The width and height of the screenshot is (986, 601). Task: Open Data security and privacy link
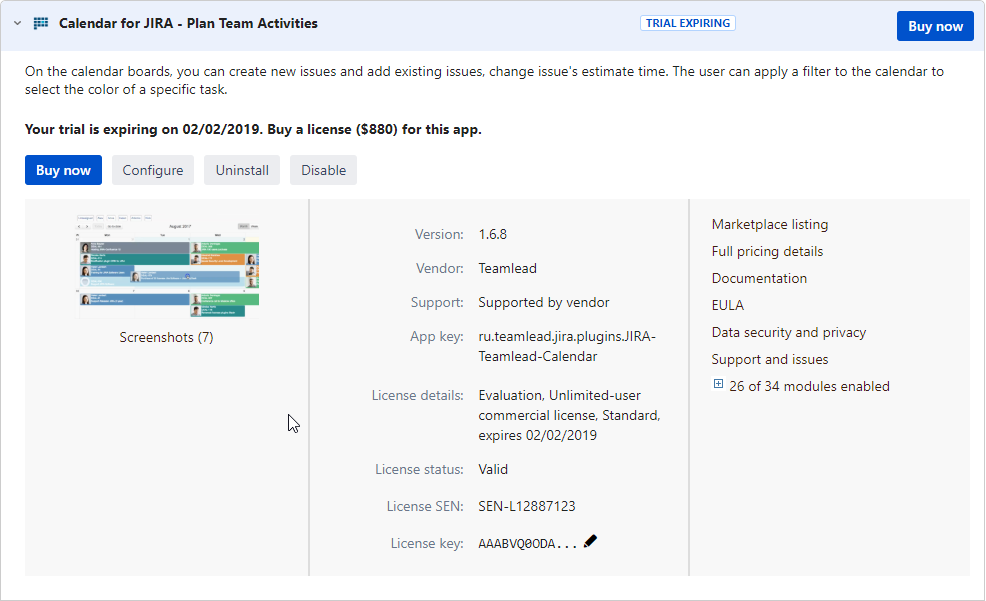(x=789, y=333)
